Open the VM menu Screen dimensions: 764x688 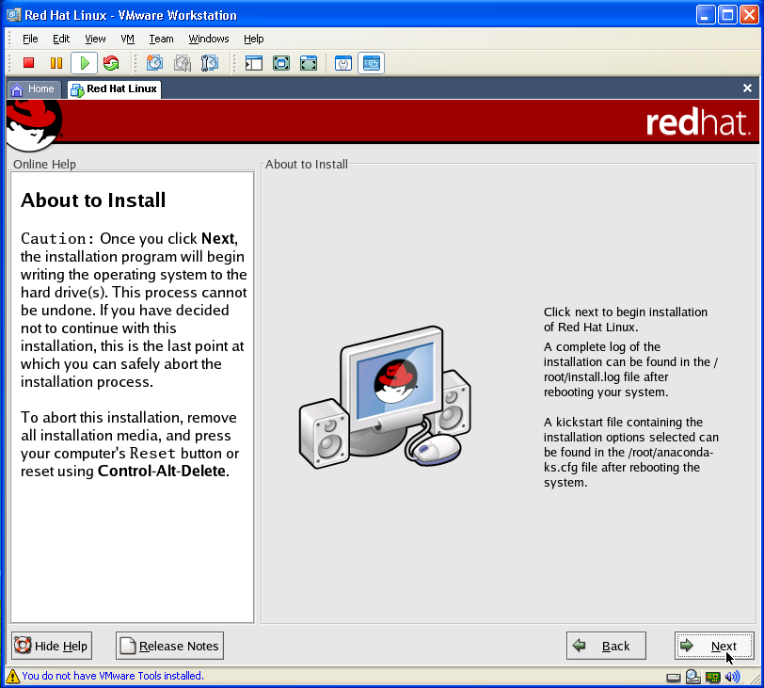coord(127,39)
